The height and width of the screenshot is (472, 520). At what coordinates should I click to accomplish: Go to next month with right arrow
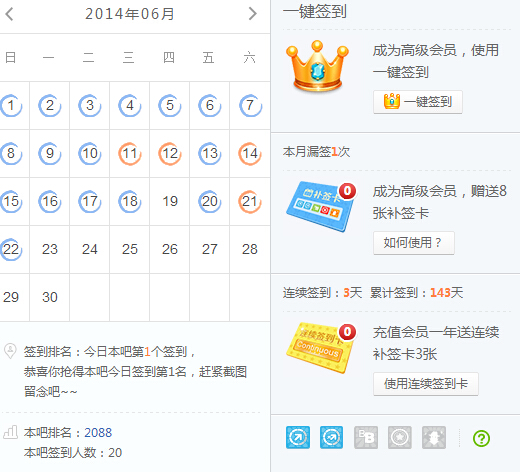pos(253,14)
